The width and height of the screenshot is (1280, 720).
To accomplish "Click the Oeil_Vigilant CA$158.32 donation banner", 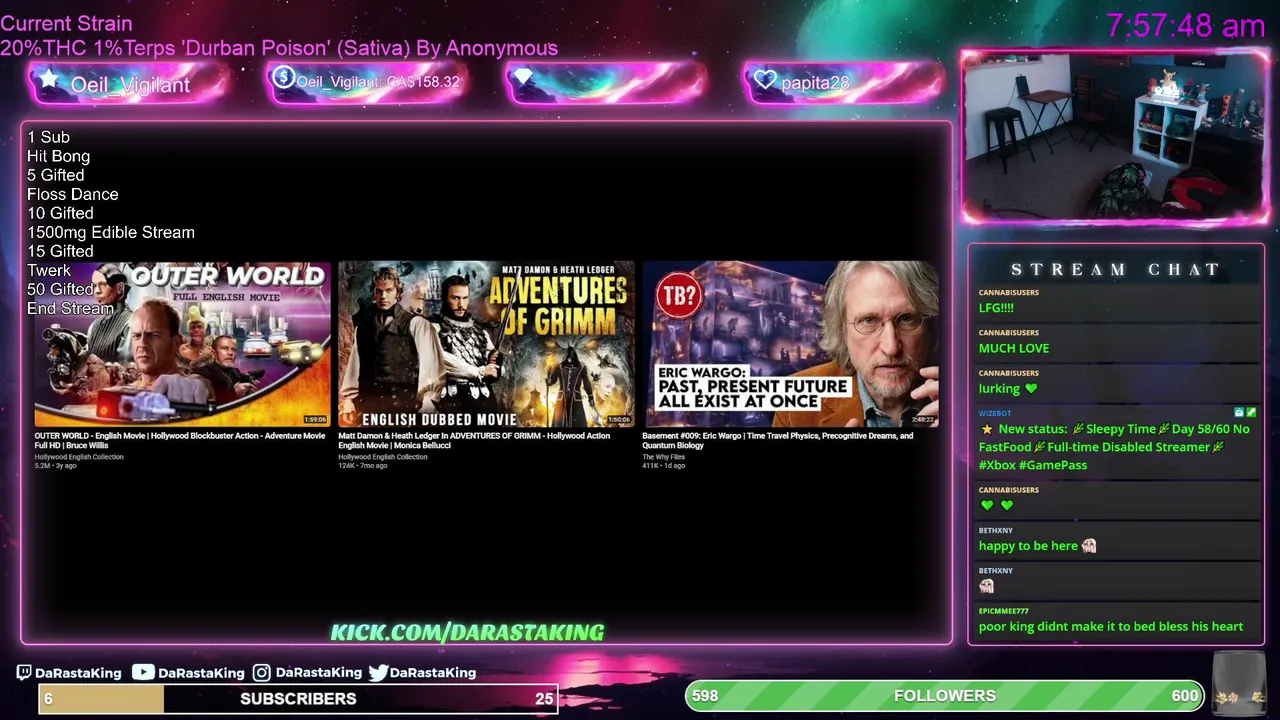I will click(367, 82).
